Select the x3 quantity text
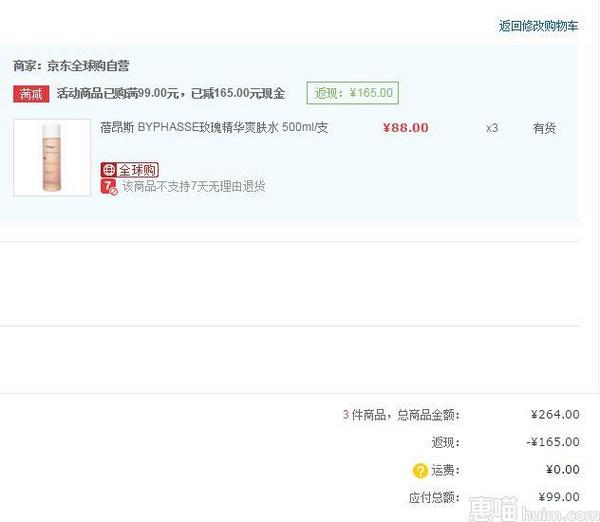Viewport: 600px width, 522px height. pos(492,128)
